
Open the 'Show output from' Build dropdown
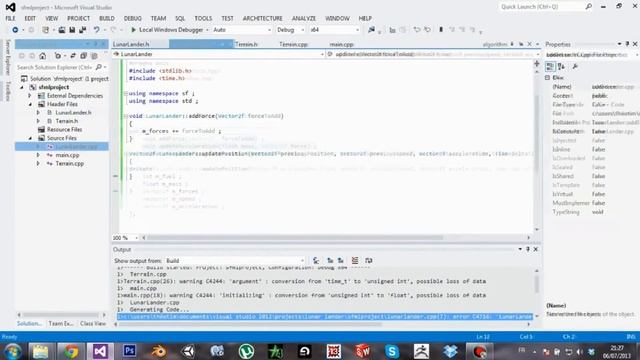235,260
